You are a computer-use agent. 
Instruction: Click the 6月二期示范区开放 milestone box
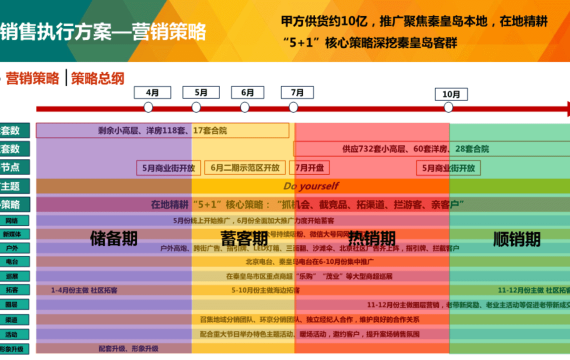(245, 168)
